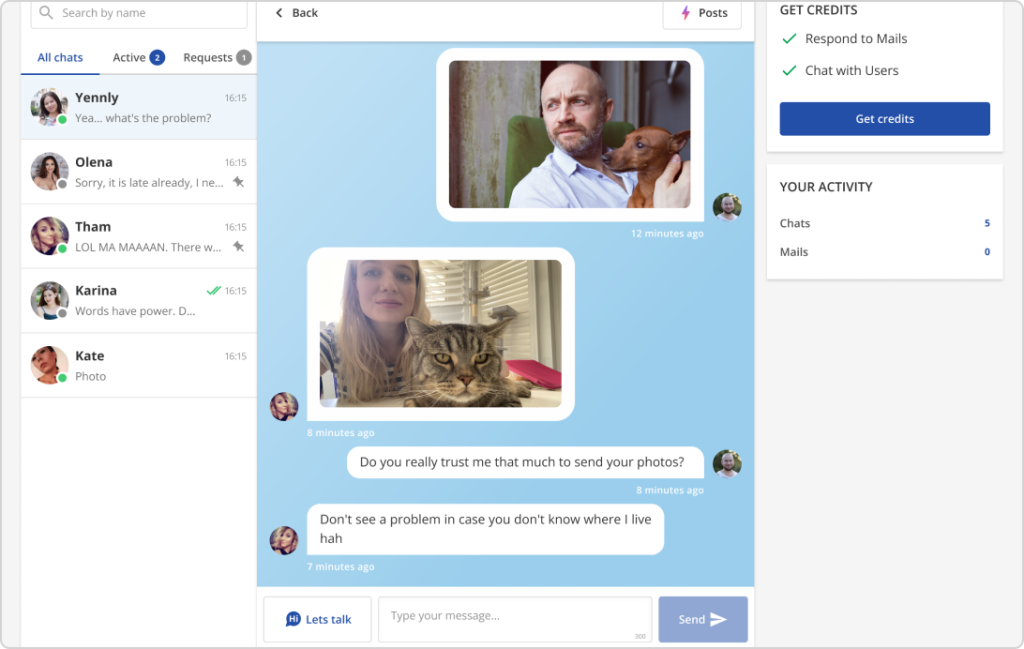1024x649 pixels.
Task: Select the All chats tab
Action: click(x=60, y=58)
